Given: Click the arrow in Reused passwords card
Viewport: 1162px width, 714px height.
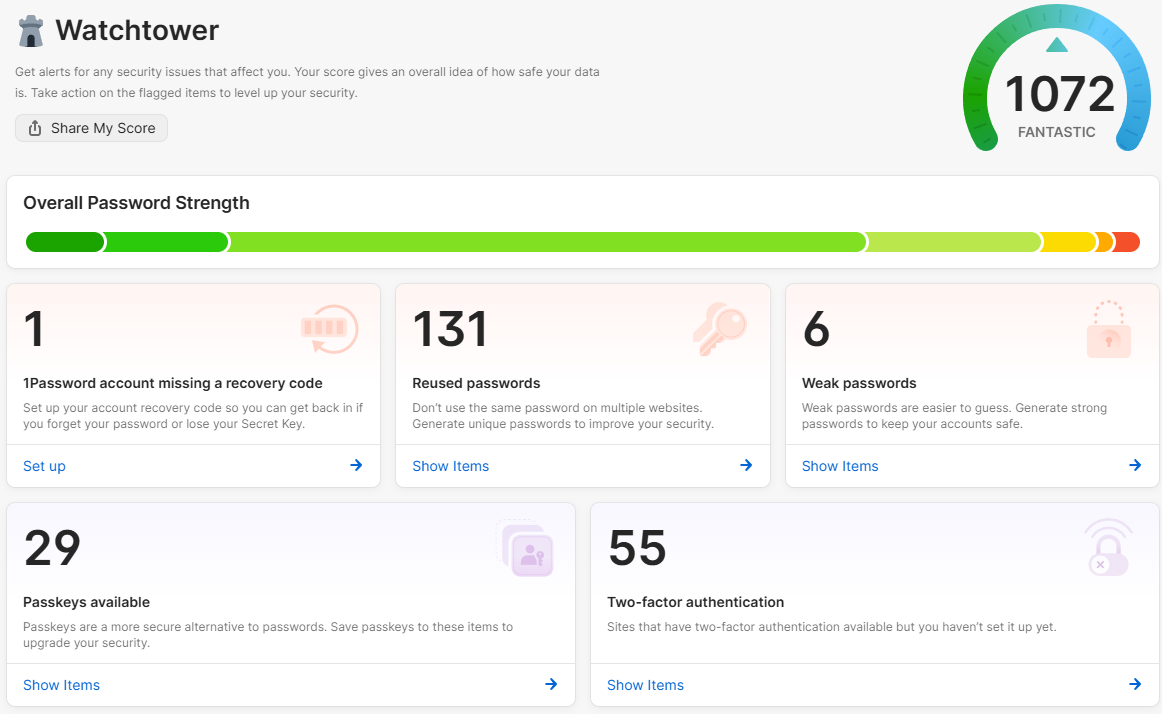Looking at the screenshot, I should click(746, 465).
